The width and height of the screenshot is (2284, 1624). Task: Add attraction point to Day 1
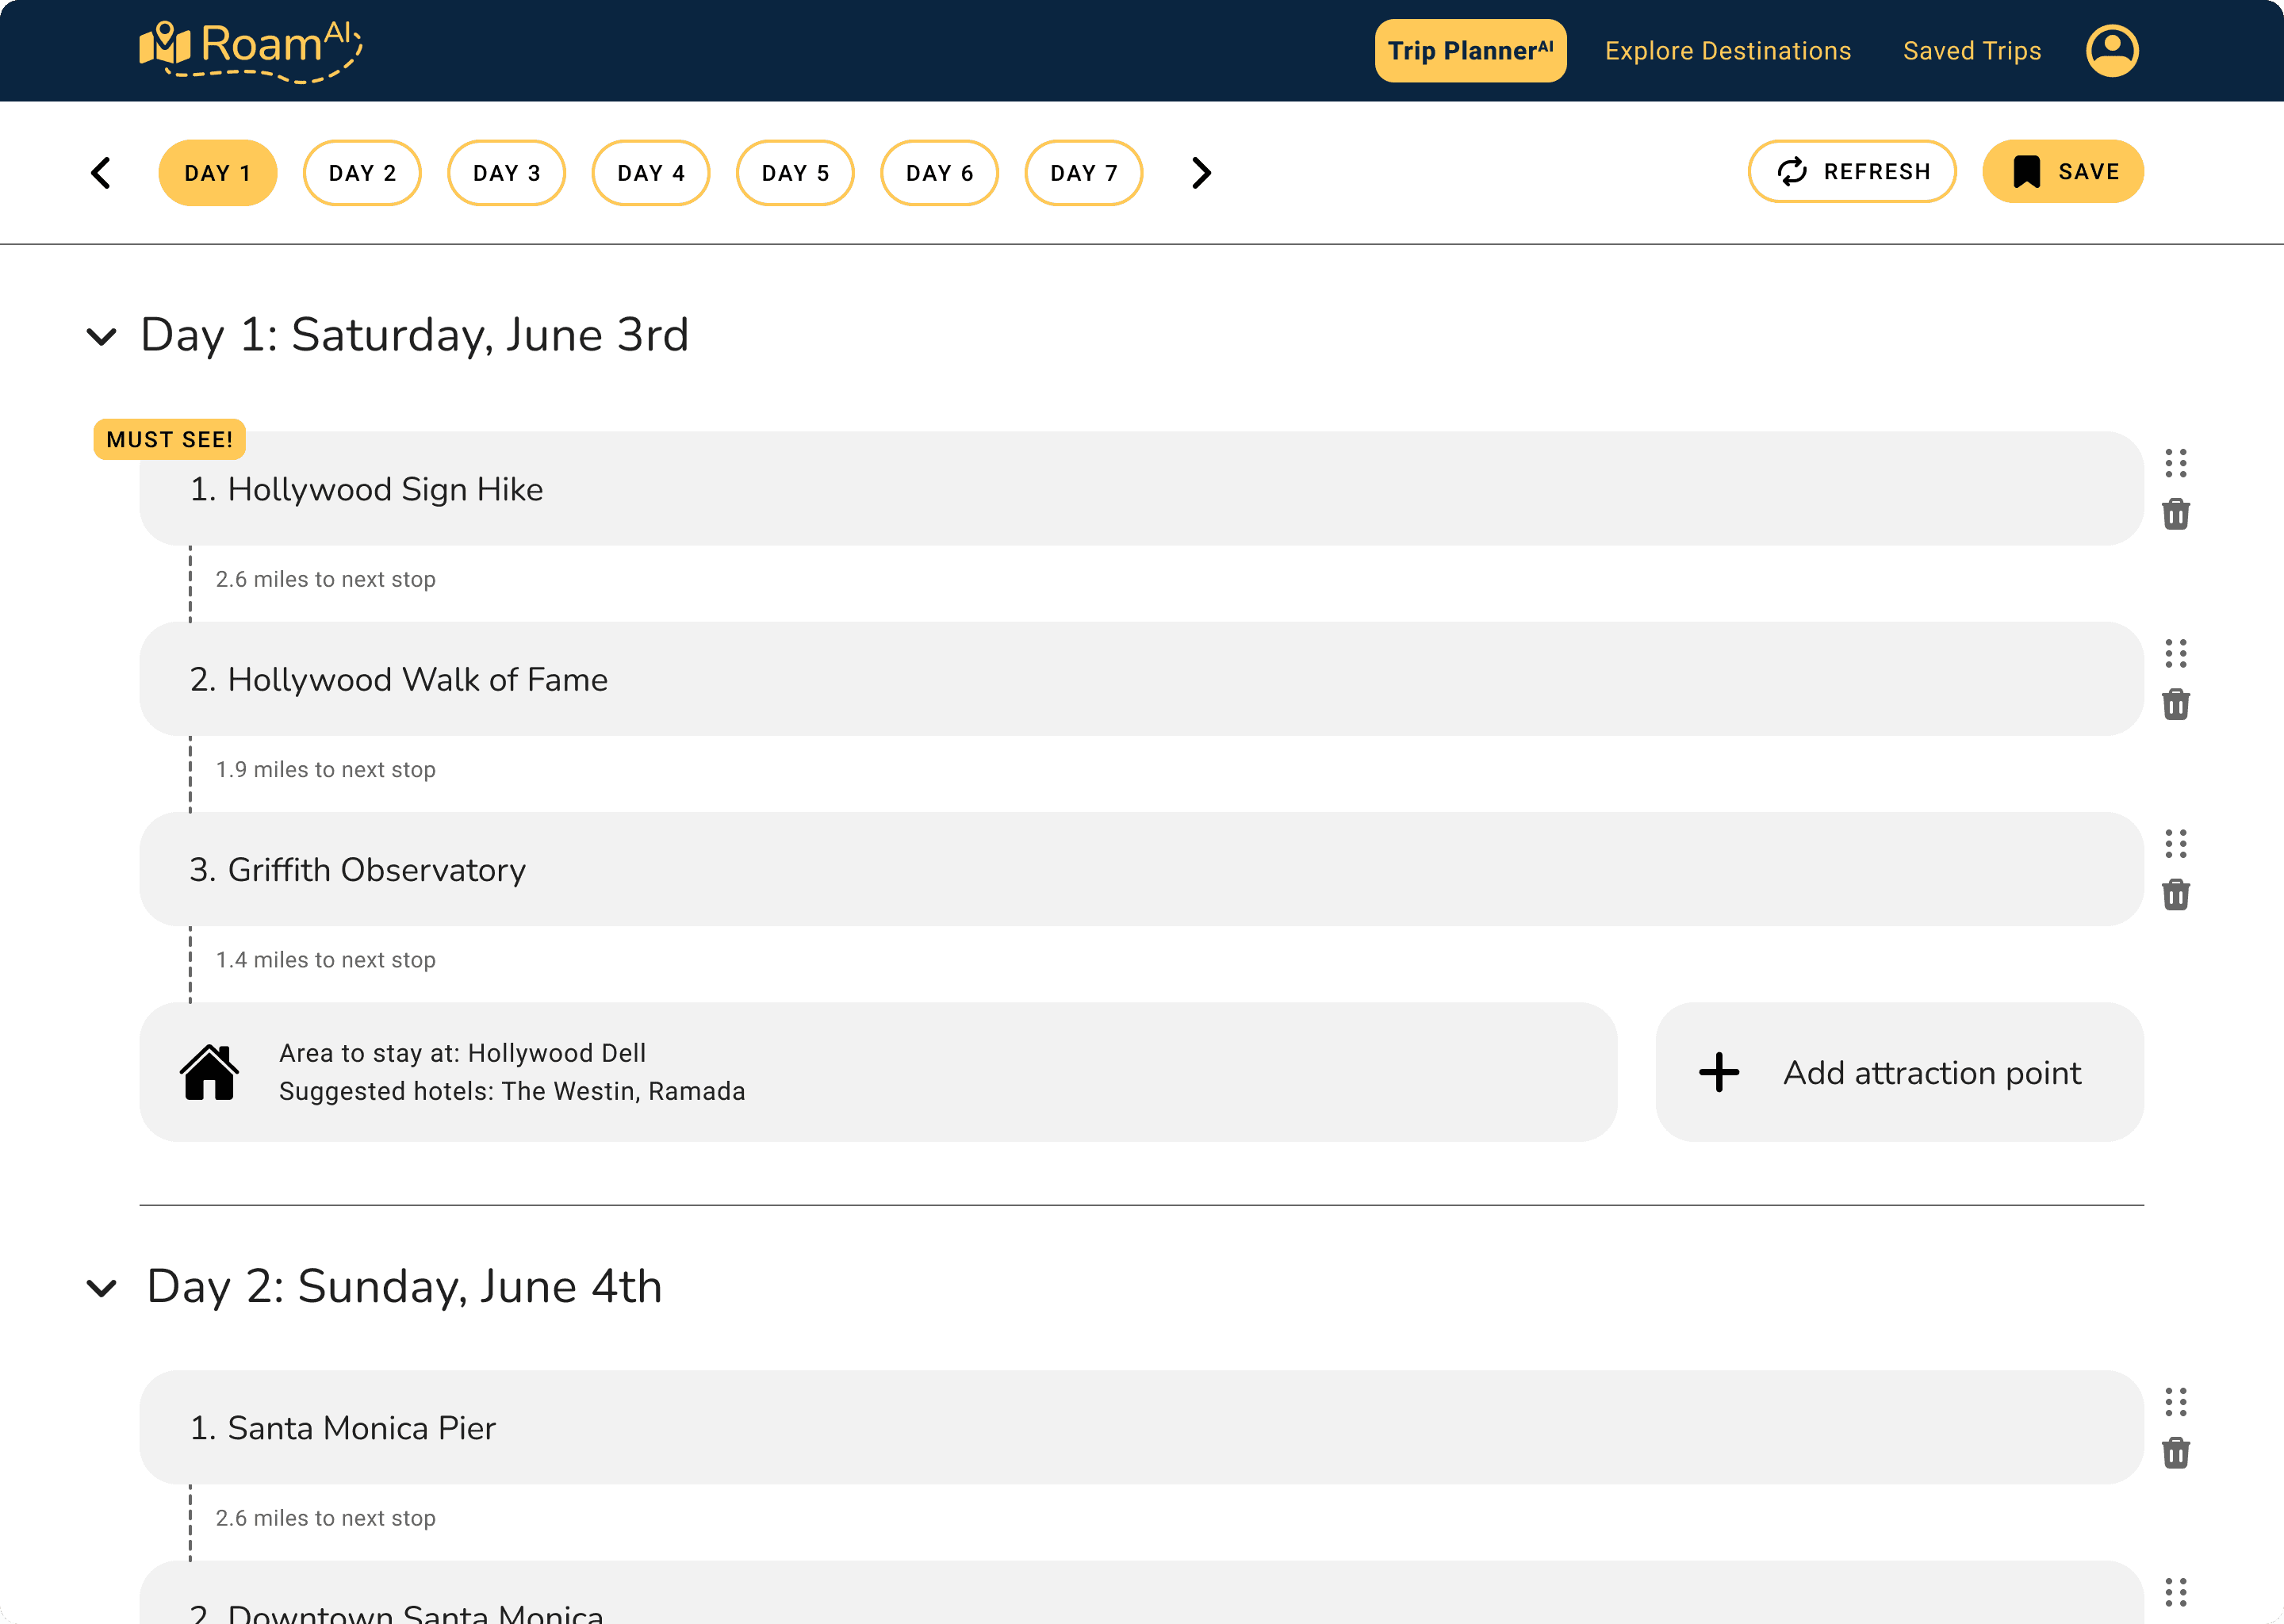point(1899,1072)
